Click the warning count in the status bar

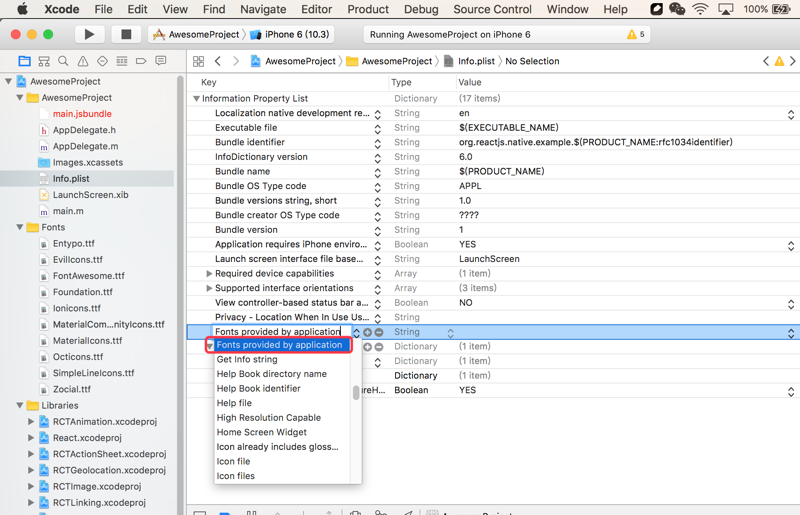pos(636,34)
